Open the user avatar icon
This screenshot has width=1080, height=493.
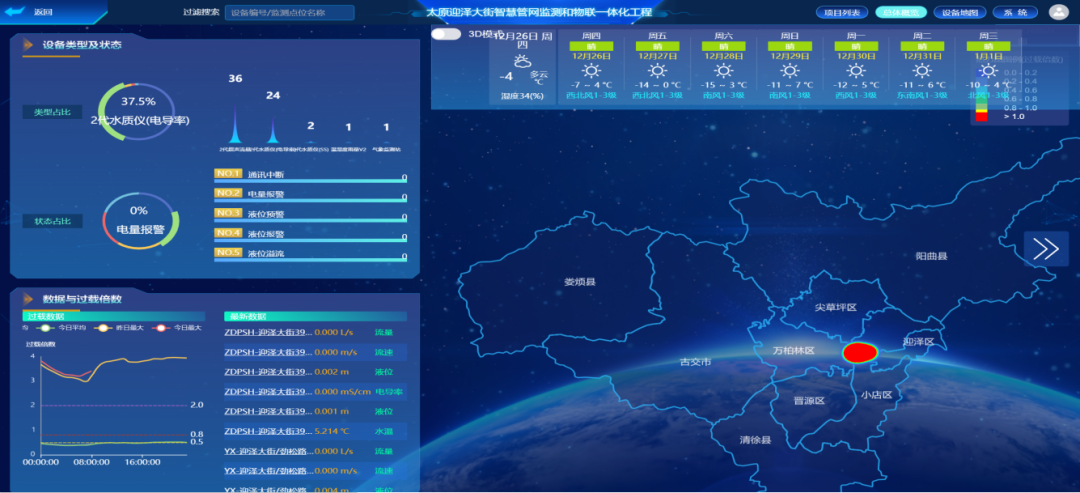click(x=1057, y=12)
